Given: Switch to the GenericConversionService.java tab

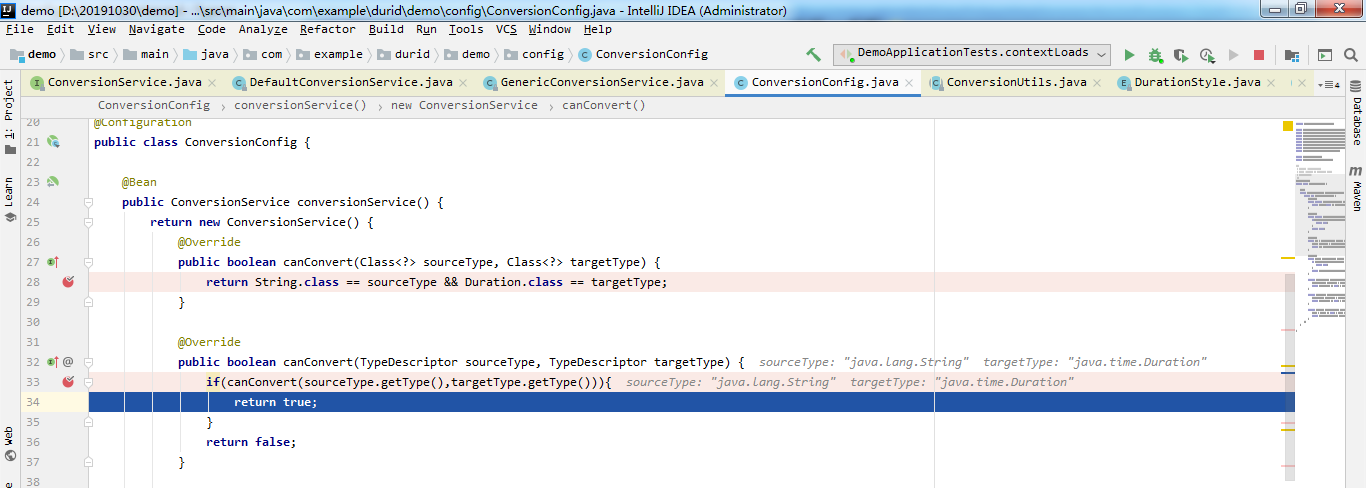Looking at the screenshot, I should pos(602,83).
